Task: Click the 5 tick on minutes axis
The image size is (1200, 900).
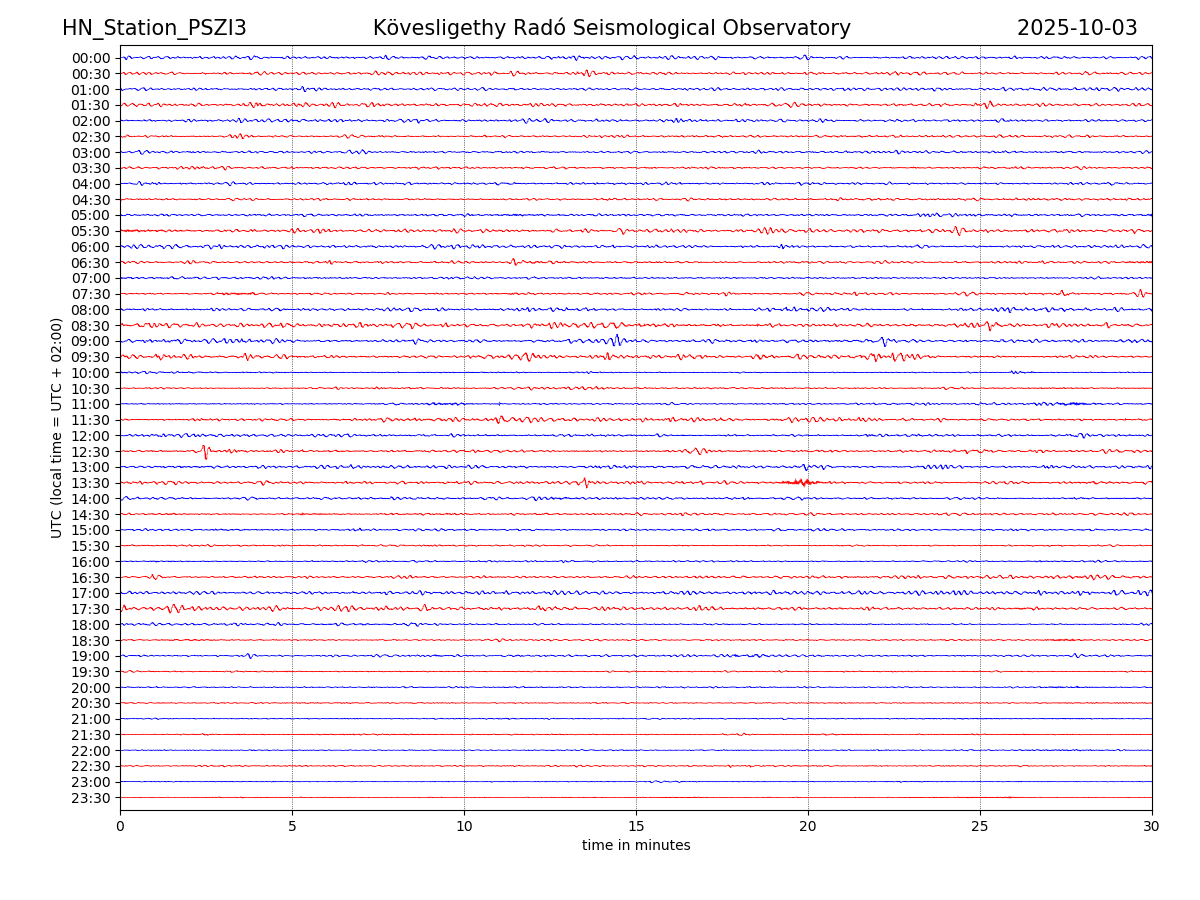Action: [x=292, y=827]
